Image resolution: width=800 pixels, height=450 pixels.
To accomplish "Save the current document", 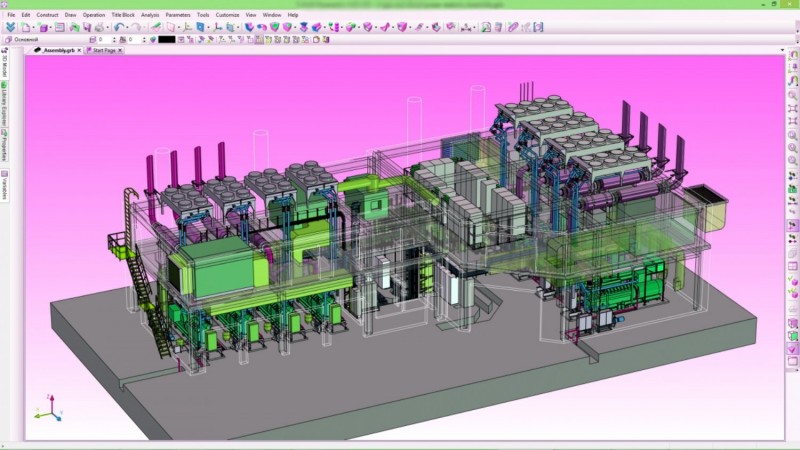I will pos(87,27).
